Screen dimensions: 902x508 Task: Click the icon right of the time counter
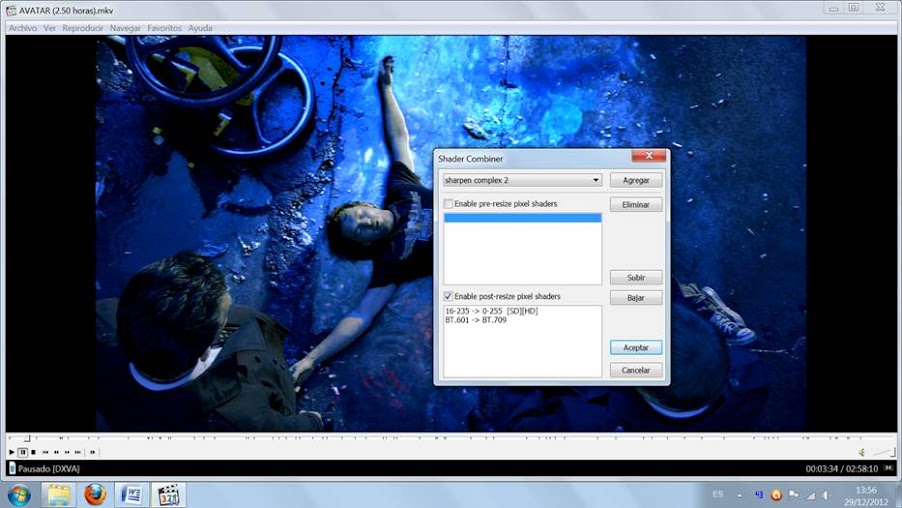(889, 469)
